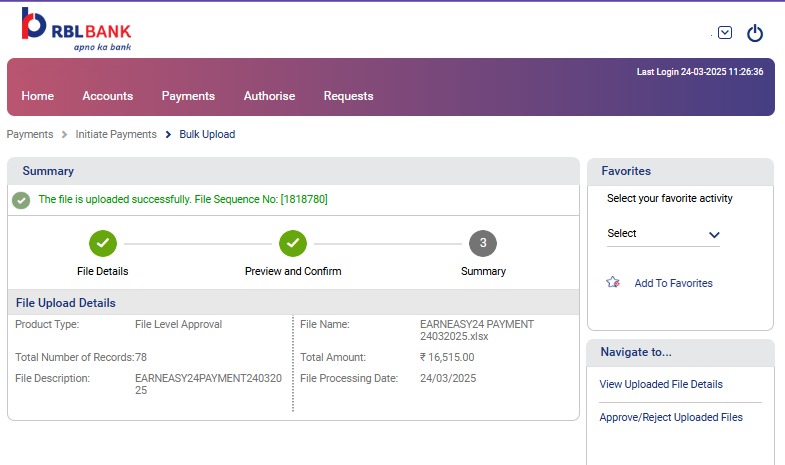Go to Initiate Payments breadcrumb
The image size is (785, 465).
(x=116, y=134)
